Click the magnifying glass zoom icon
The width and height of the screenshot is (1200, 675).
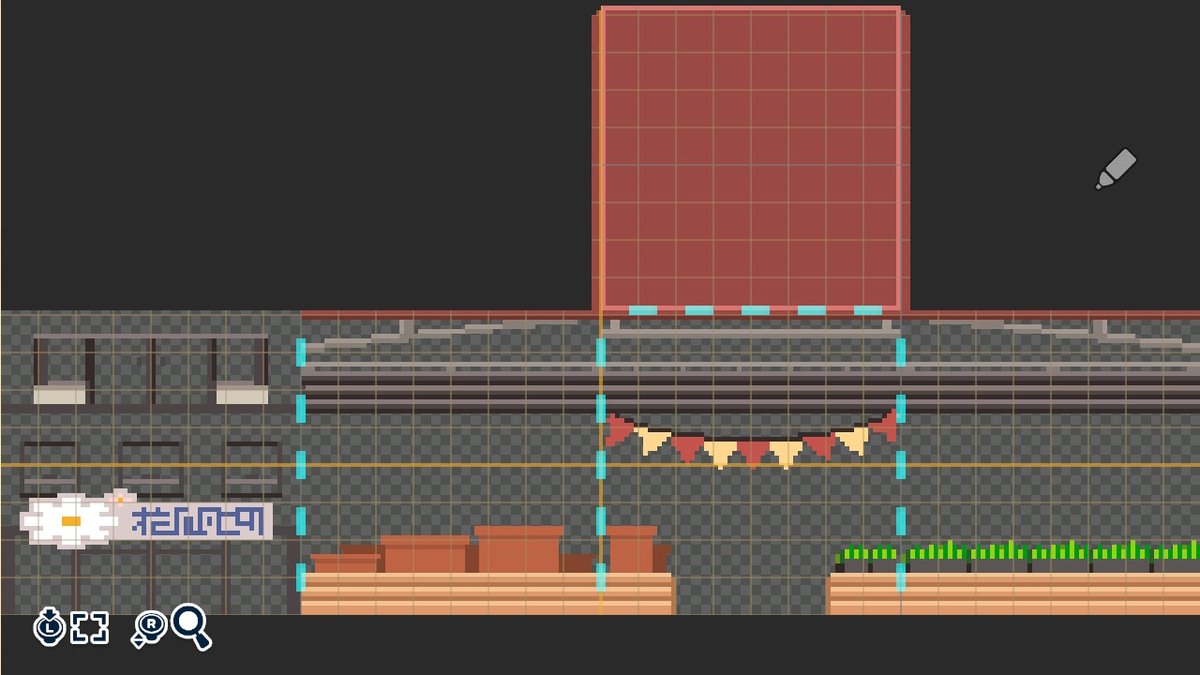pyautogui.click(x=191, y=626)
